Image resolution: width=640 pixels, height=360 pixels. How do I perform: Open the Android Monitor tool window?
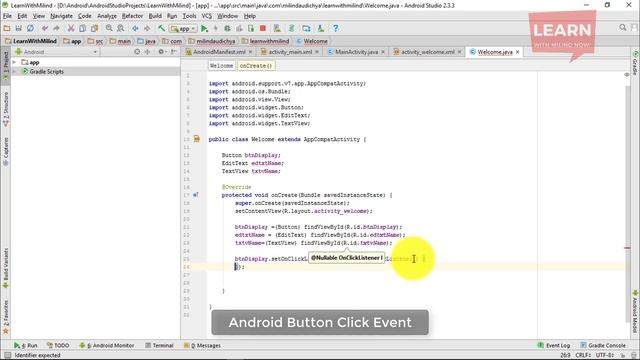107,345
